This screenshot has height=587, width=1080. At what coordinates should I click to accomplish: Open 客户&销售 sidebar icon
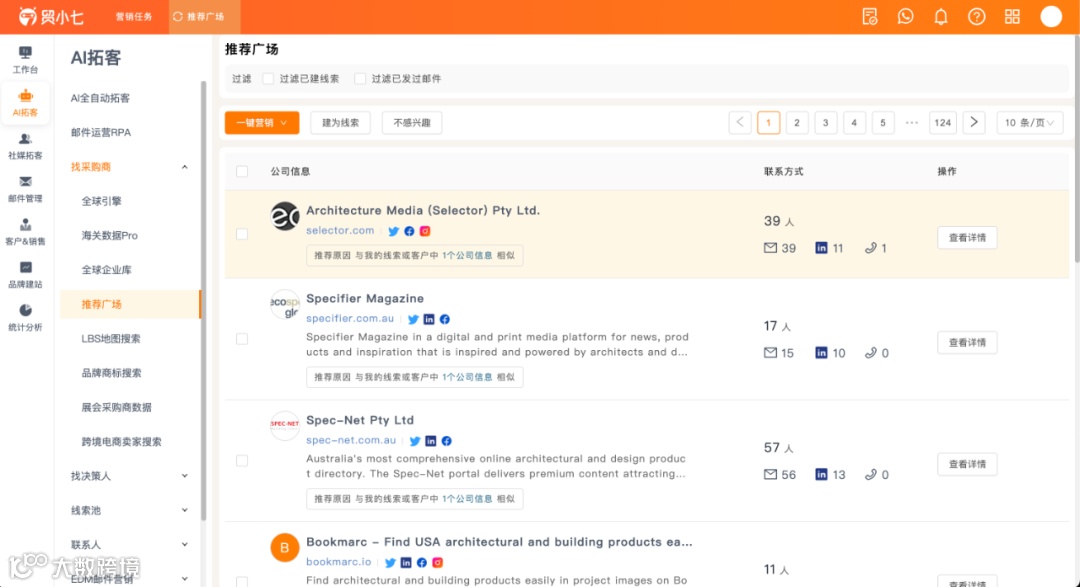25,225
